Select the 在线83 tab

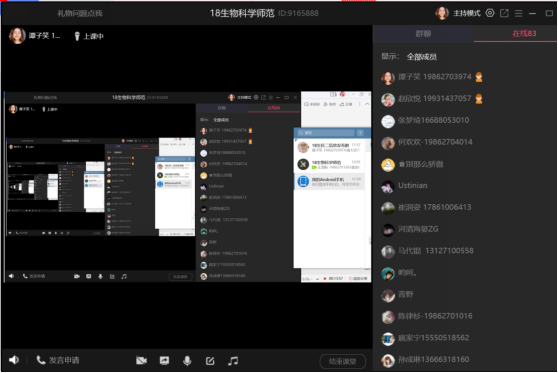click(x=524, y=33)
